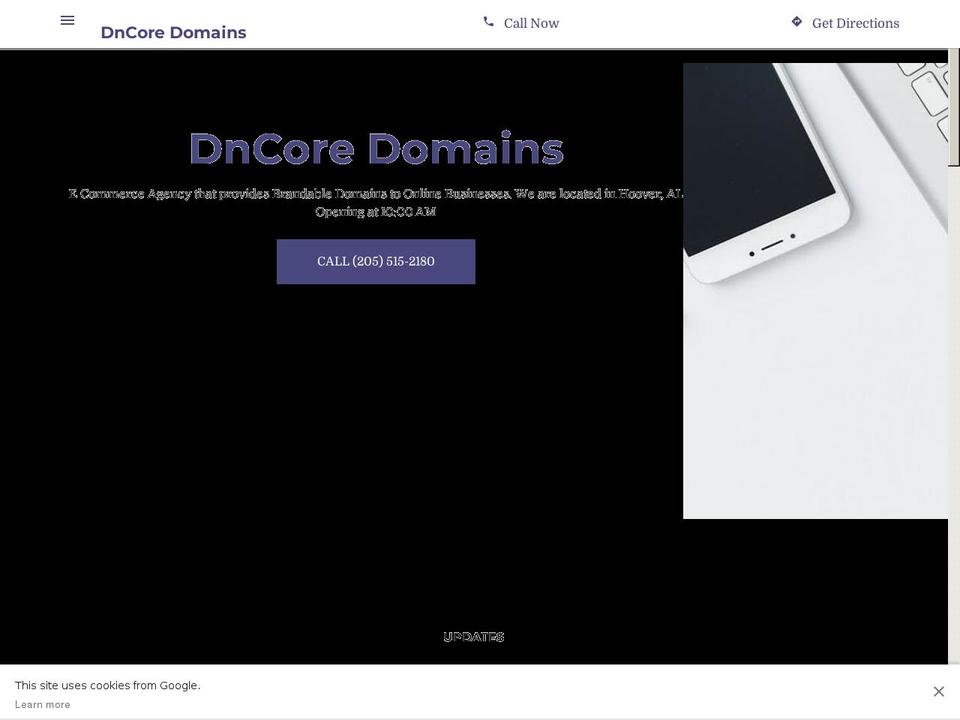This screenshot has height=720, width=960.
Task: Click the large DnCore Domains heading
Action: click(376, 149)
